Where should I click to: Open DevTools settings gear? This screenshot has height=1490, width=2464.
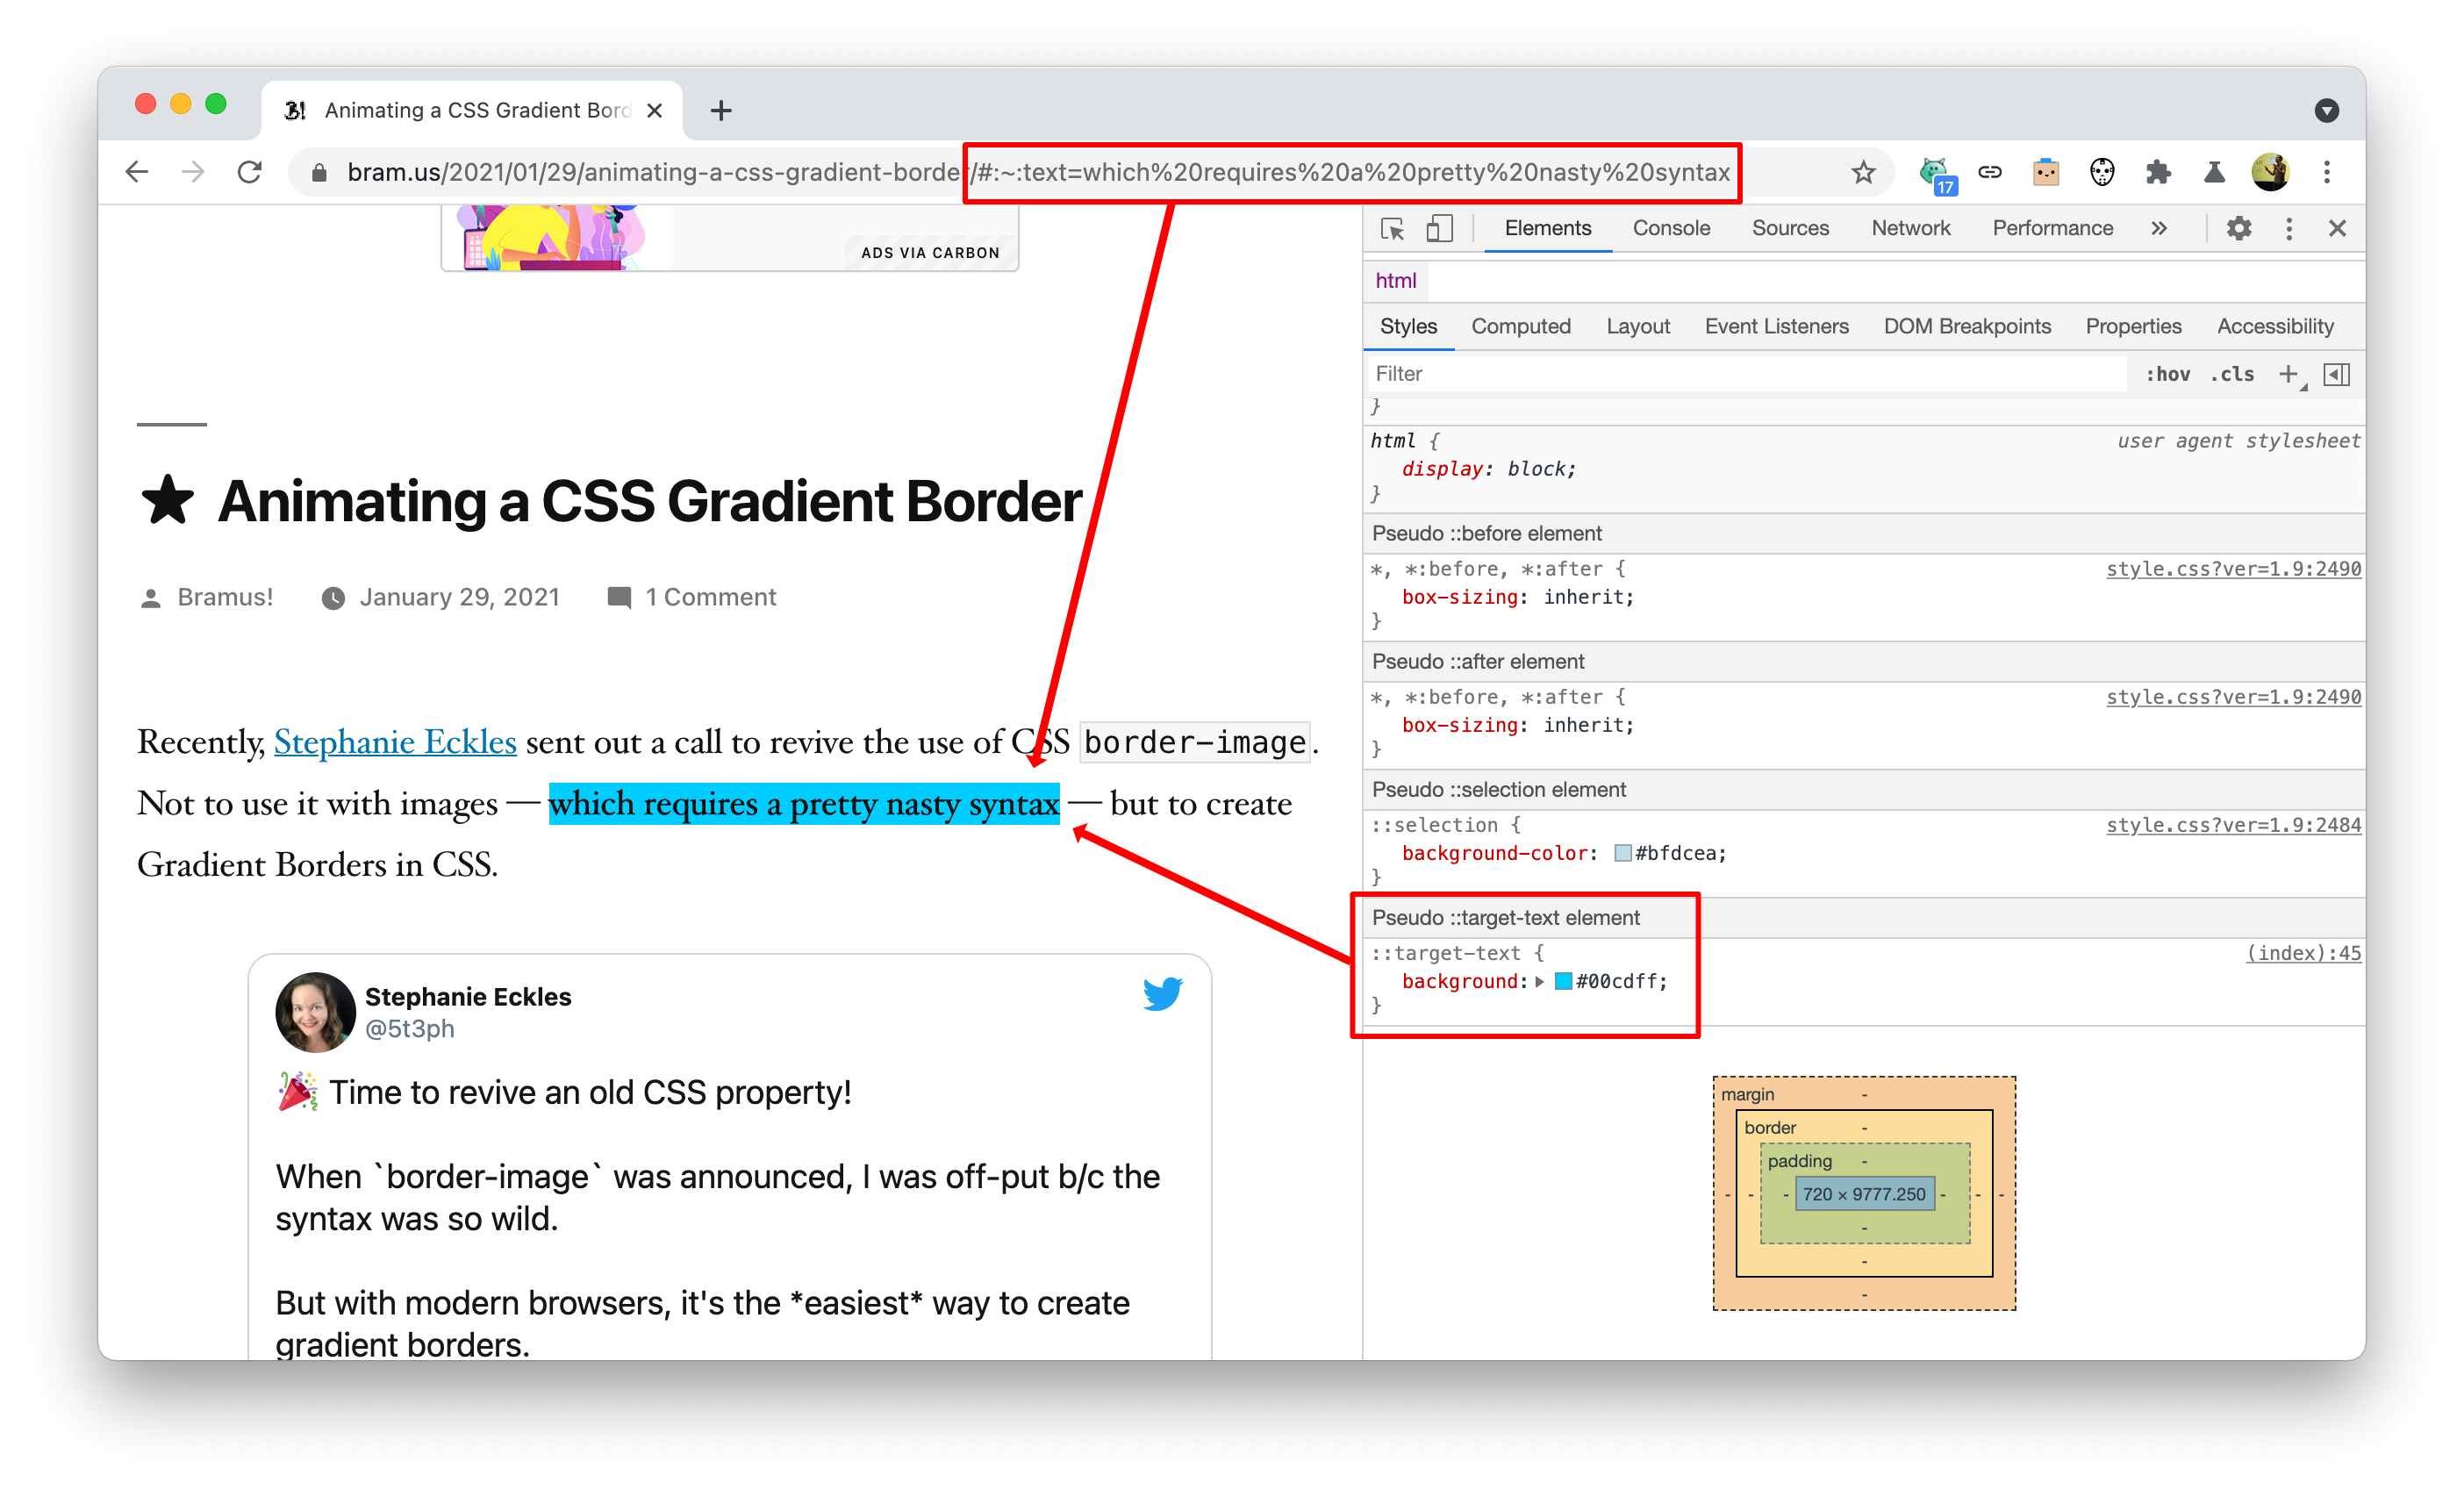pos(2238,229)
